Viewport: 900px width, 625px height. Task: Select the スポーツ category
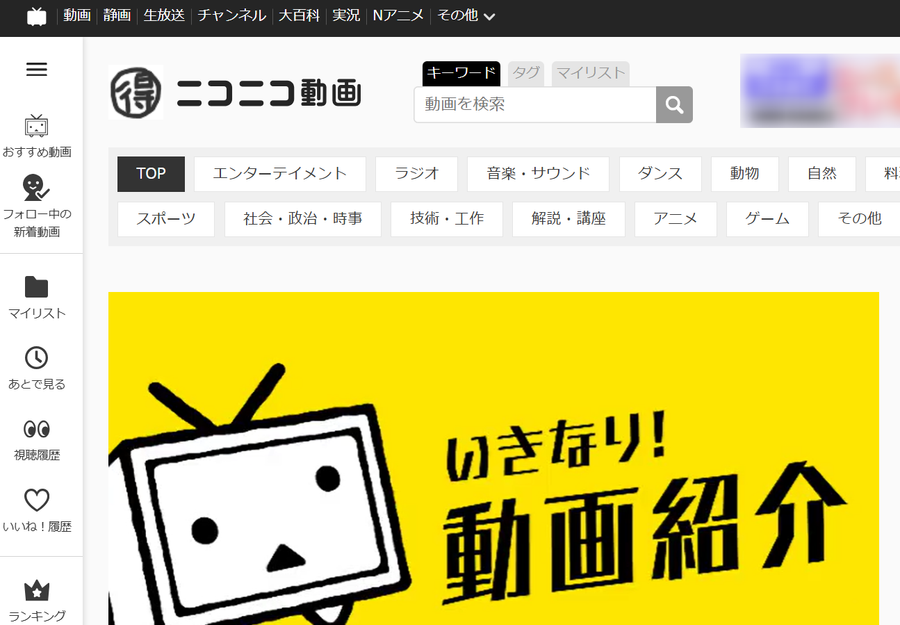(x=166, y=219)
